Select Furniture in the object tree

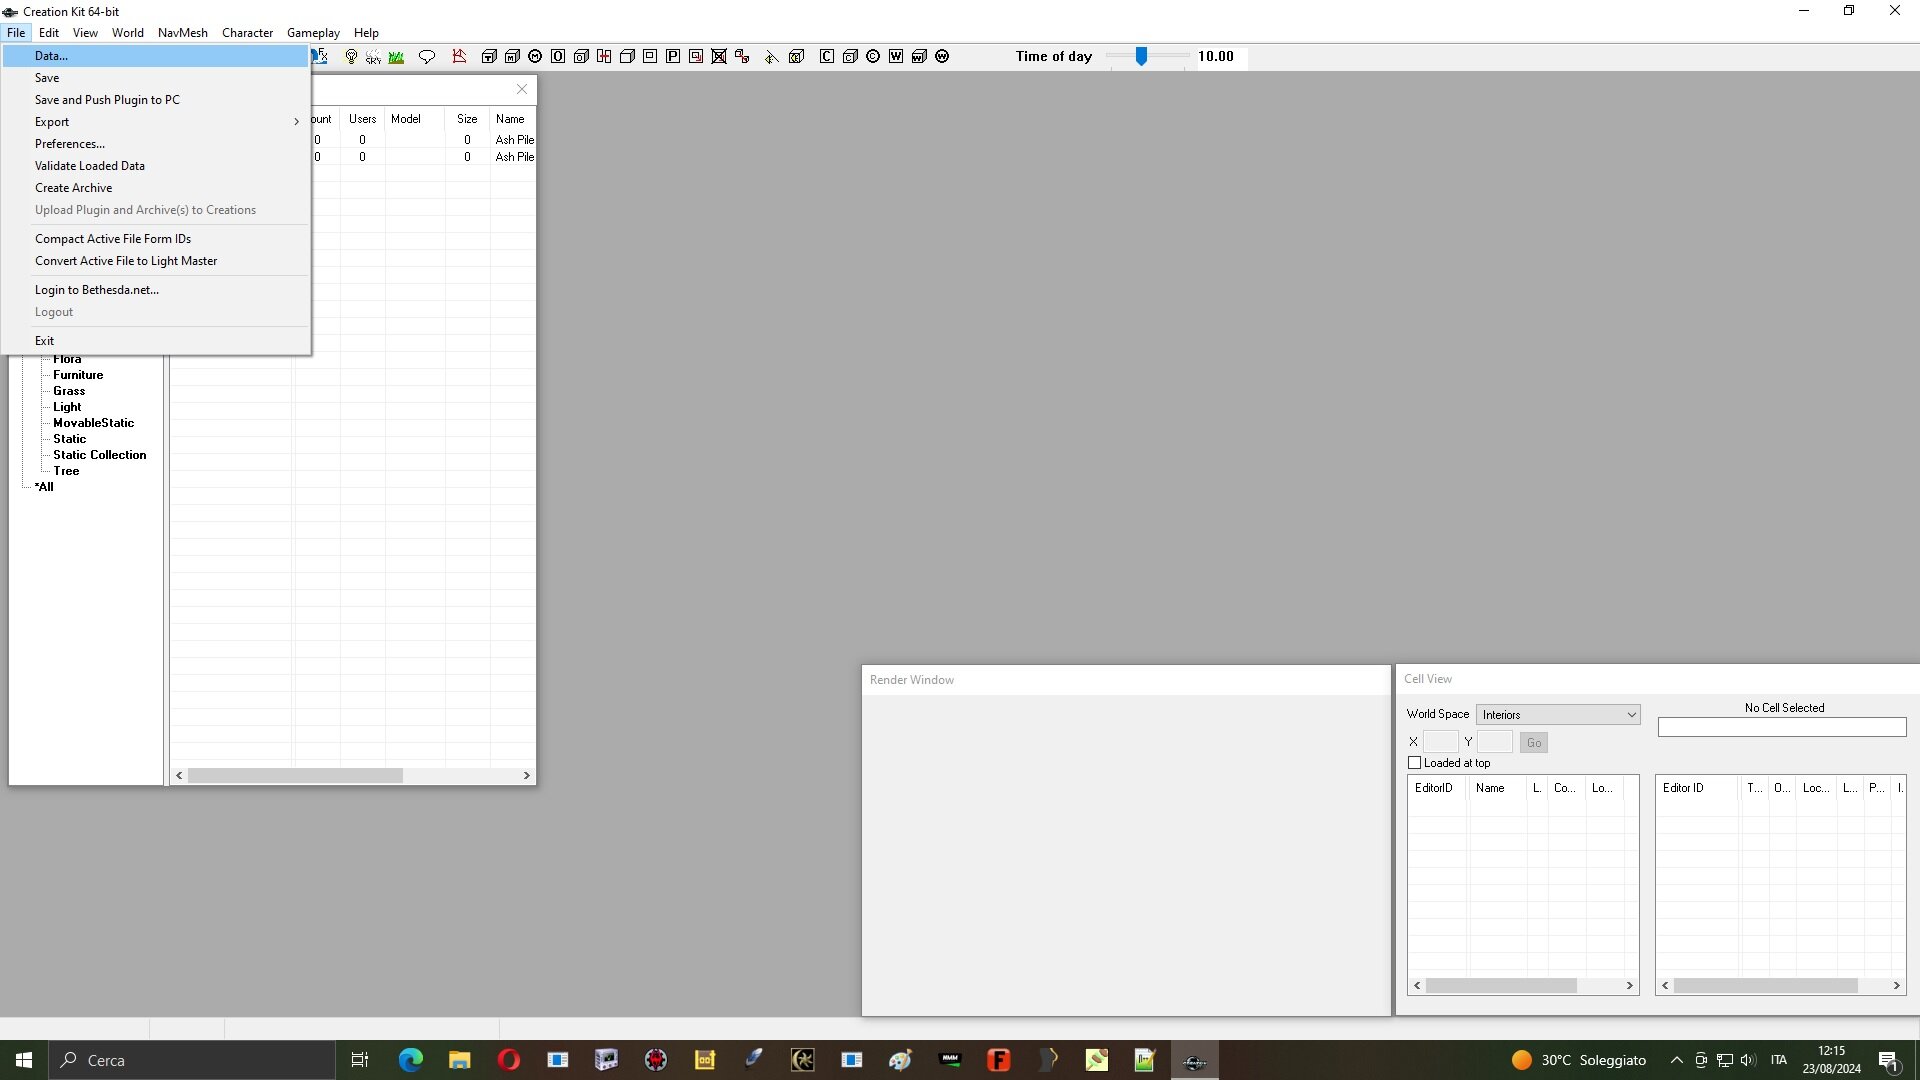point(78,375)
